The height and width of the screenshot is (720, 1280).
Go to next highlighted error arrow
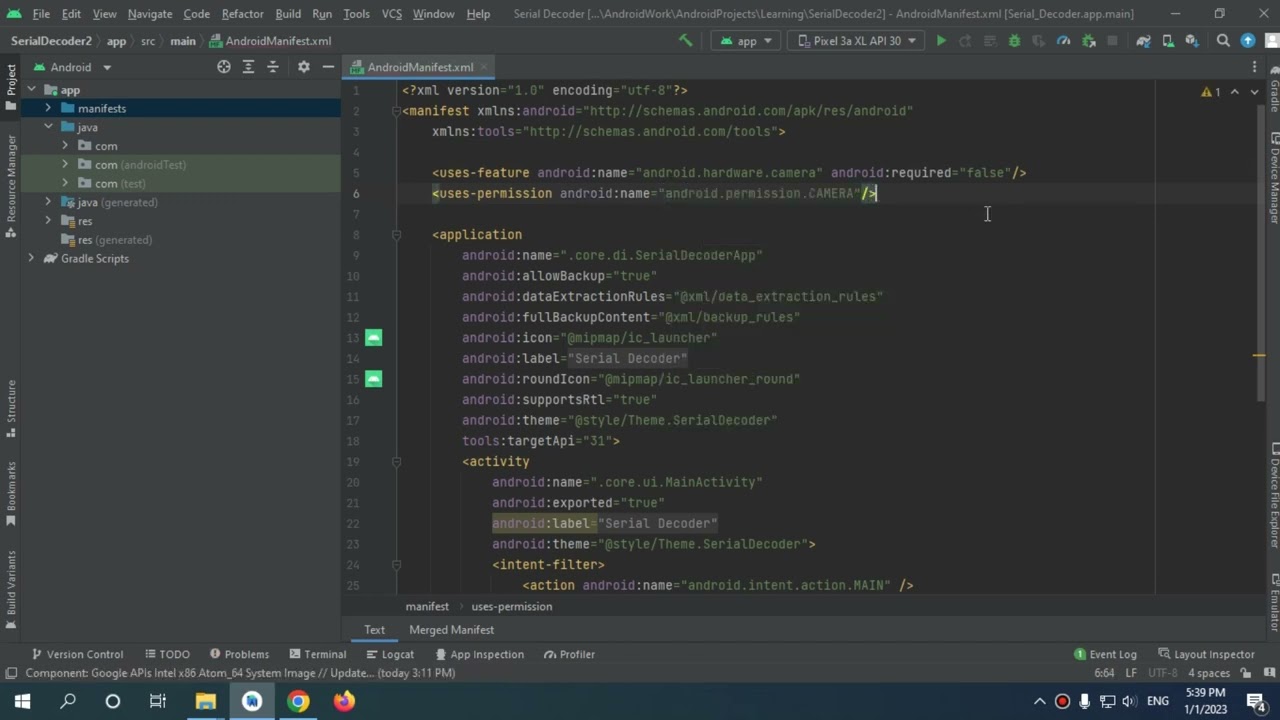click(x=1254, y=92)
